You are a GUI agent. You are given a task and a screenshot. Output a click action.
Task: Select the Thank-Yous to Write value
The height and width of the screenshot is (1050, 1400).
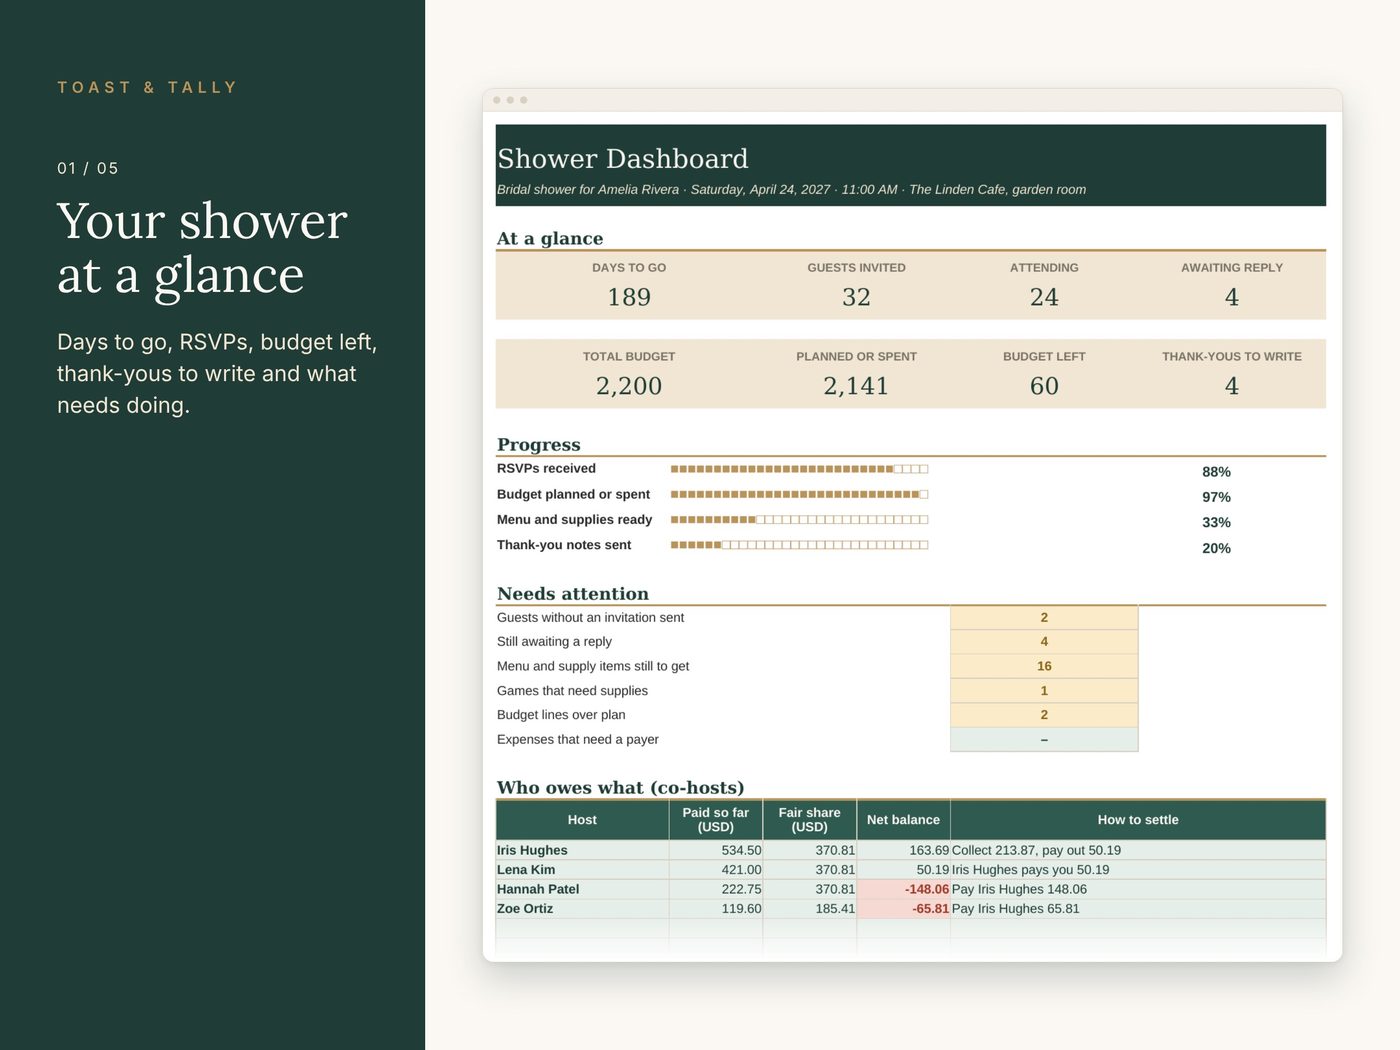point(1232,386)
